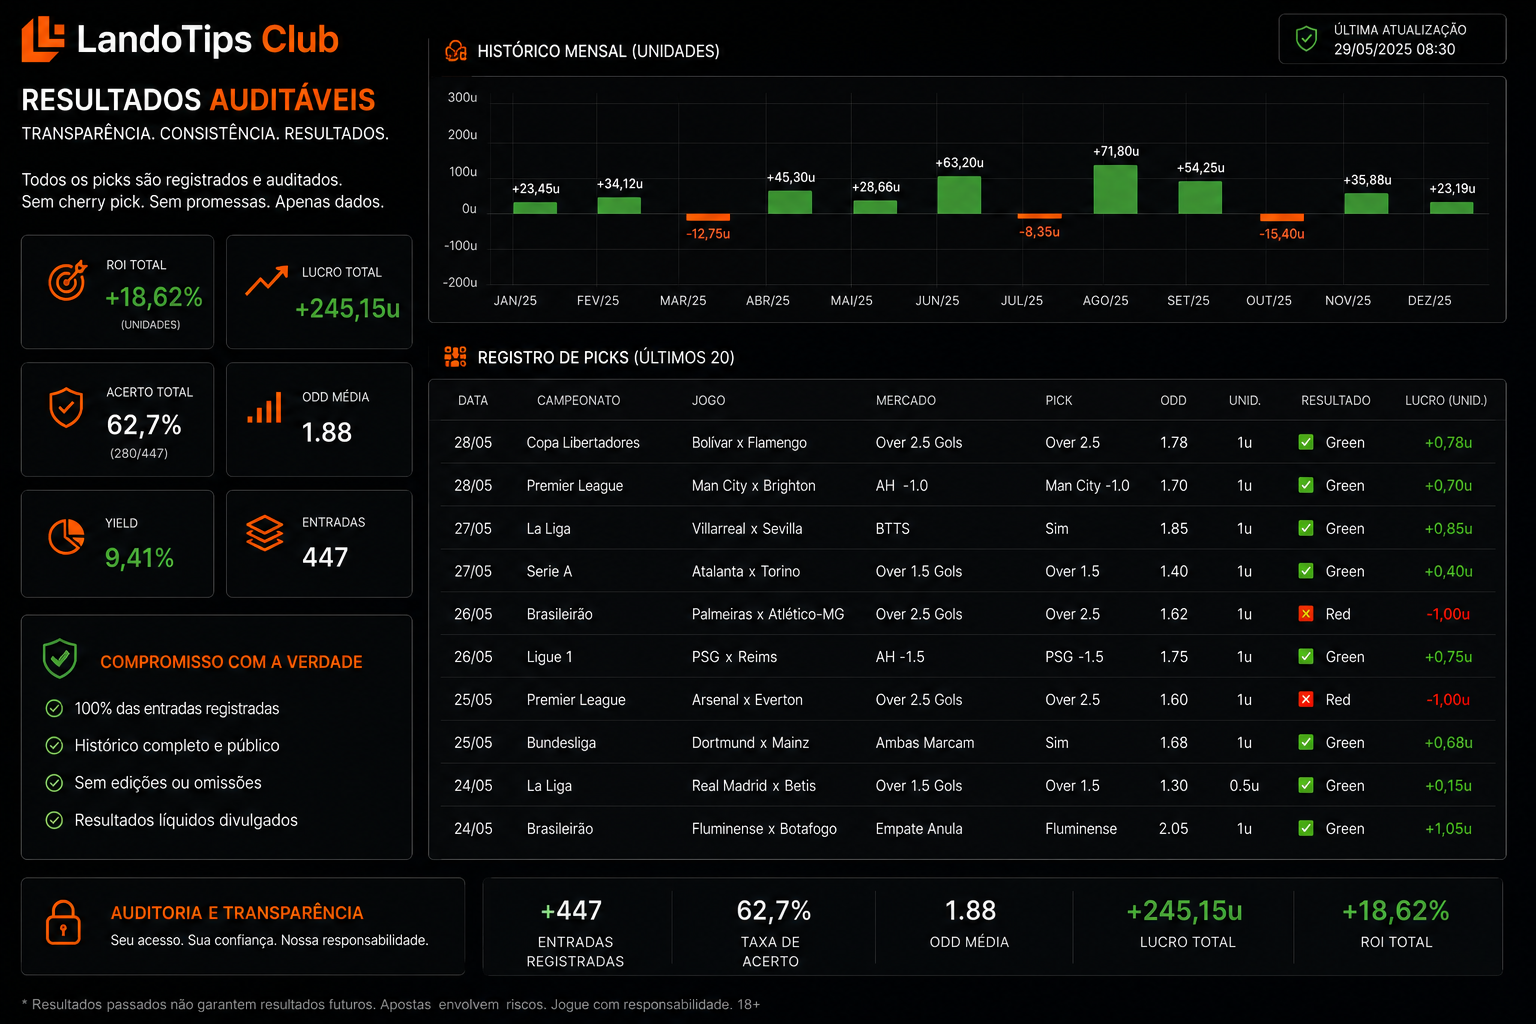Click the +0,78u profit value

click(x=1448, y=442)
